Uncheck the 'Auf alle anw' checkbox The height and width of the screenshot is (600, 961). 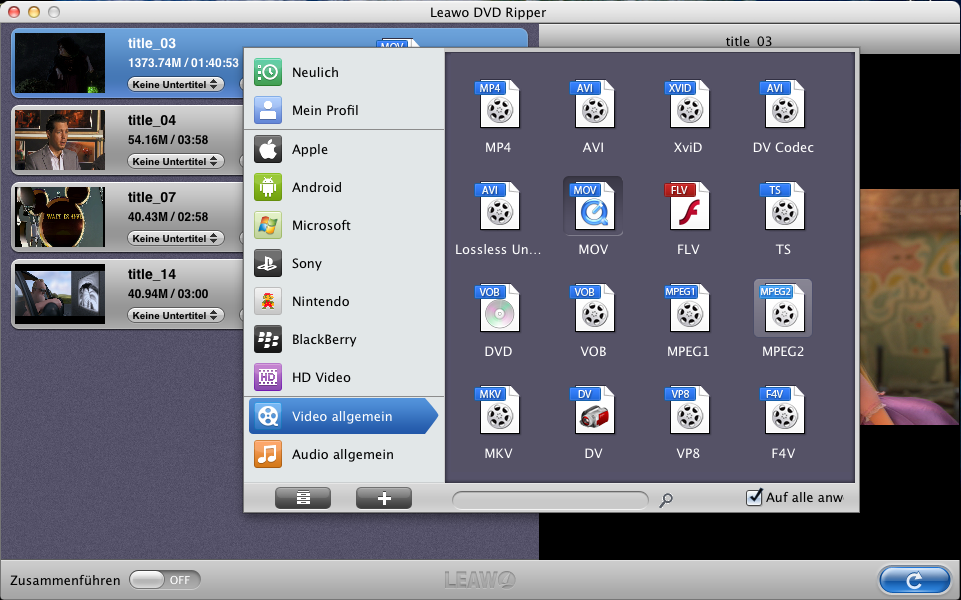755,497
